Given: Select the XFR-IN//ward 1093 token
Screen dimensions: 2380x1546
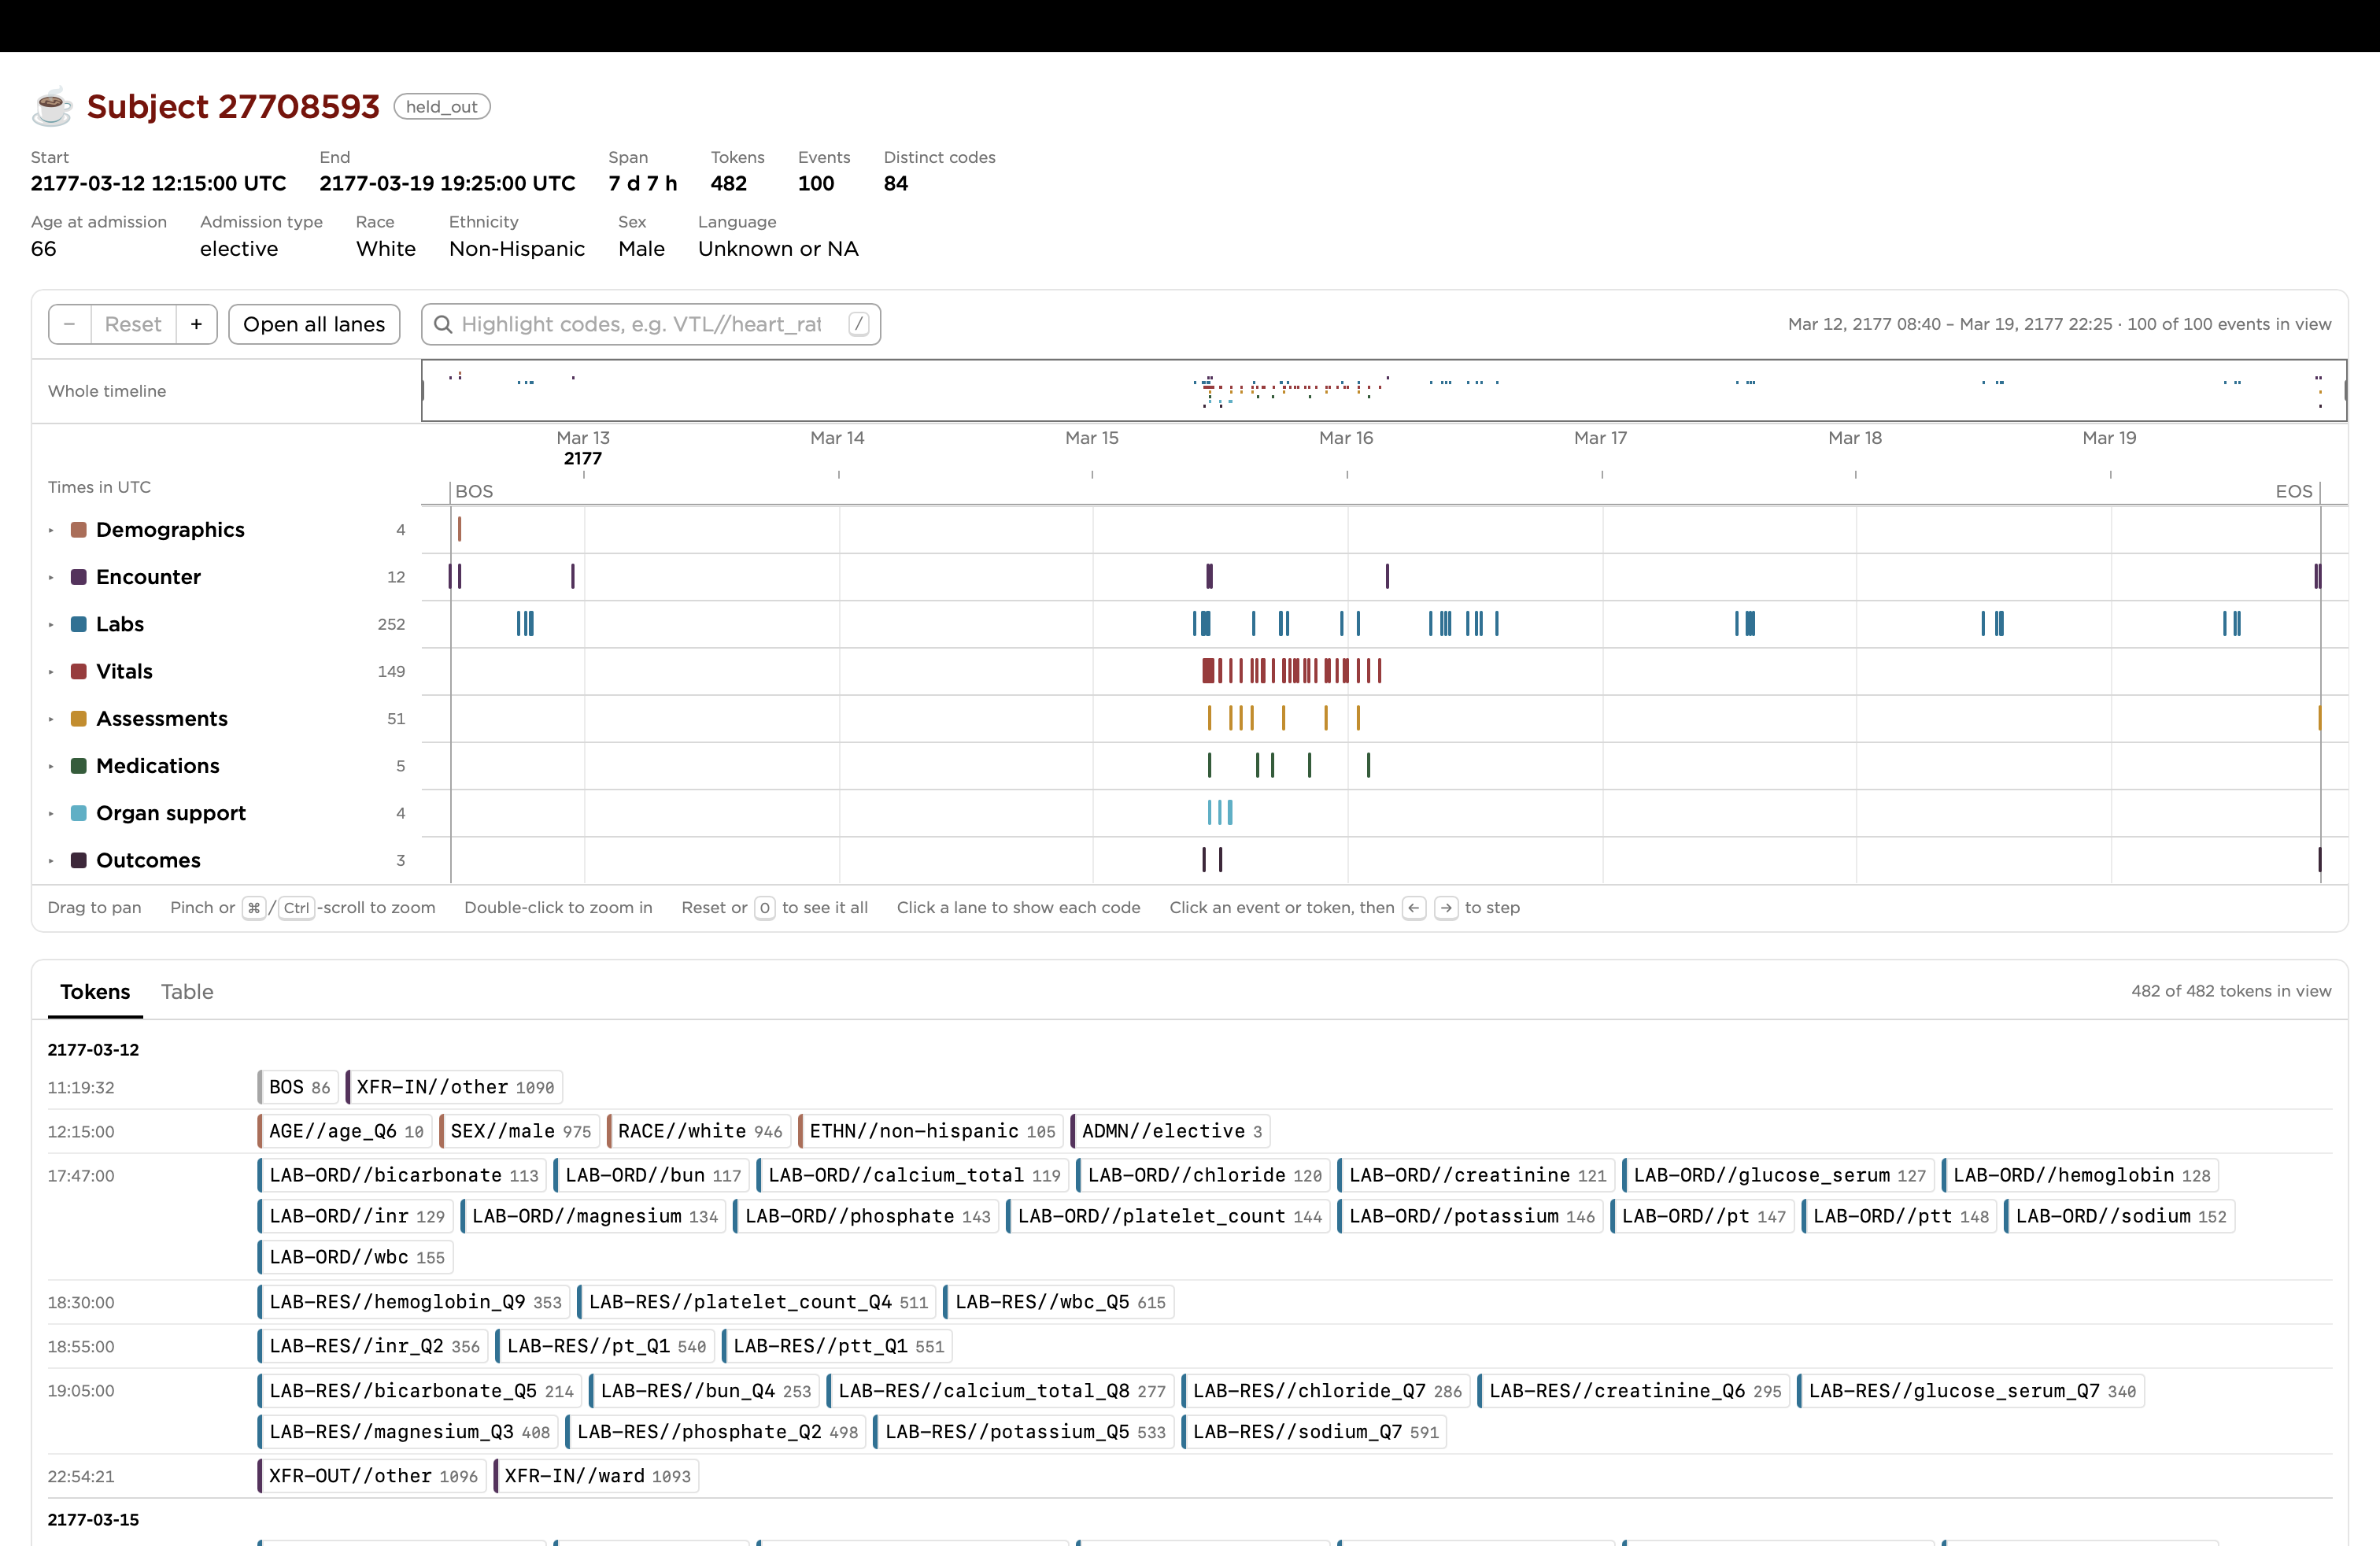Looking at the screenshot, I should pos(597,1476).
